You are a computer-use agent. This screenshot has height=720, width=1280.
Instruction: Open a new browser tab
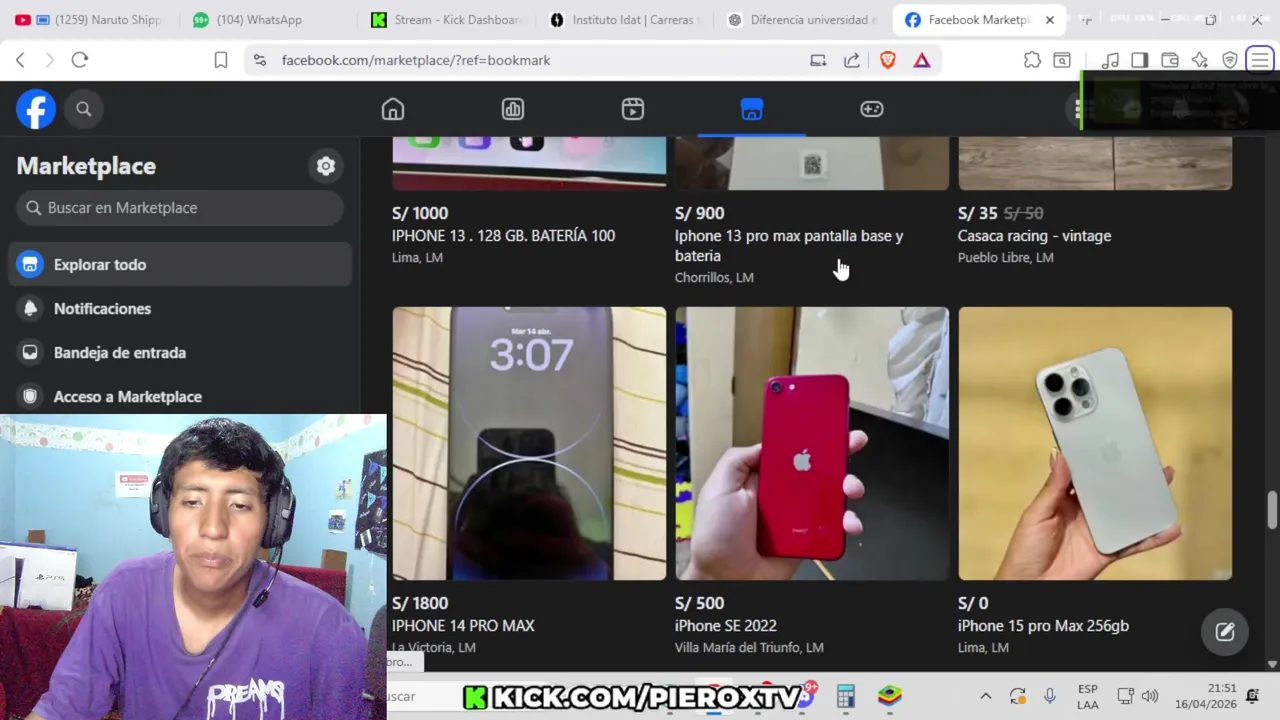pyautogui.click(x=1086, y=20)
